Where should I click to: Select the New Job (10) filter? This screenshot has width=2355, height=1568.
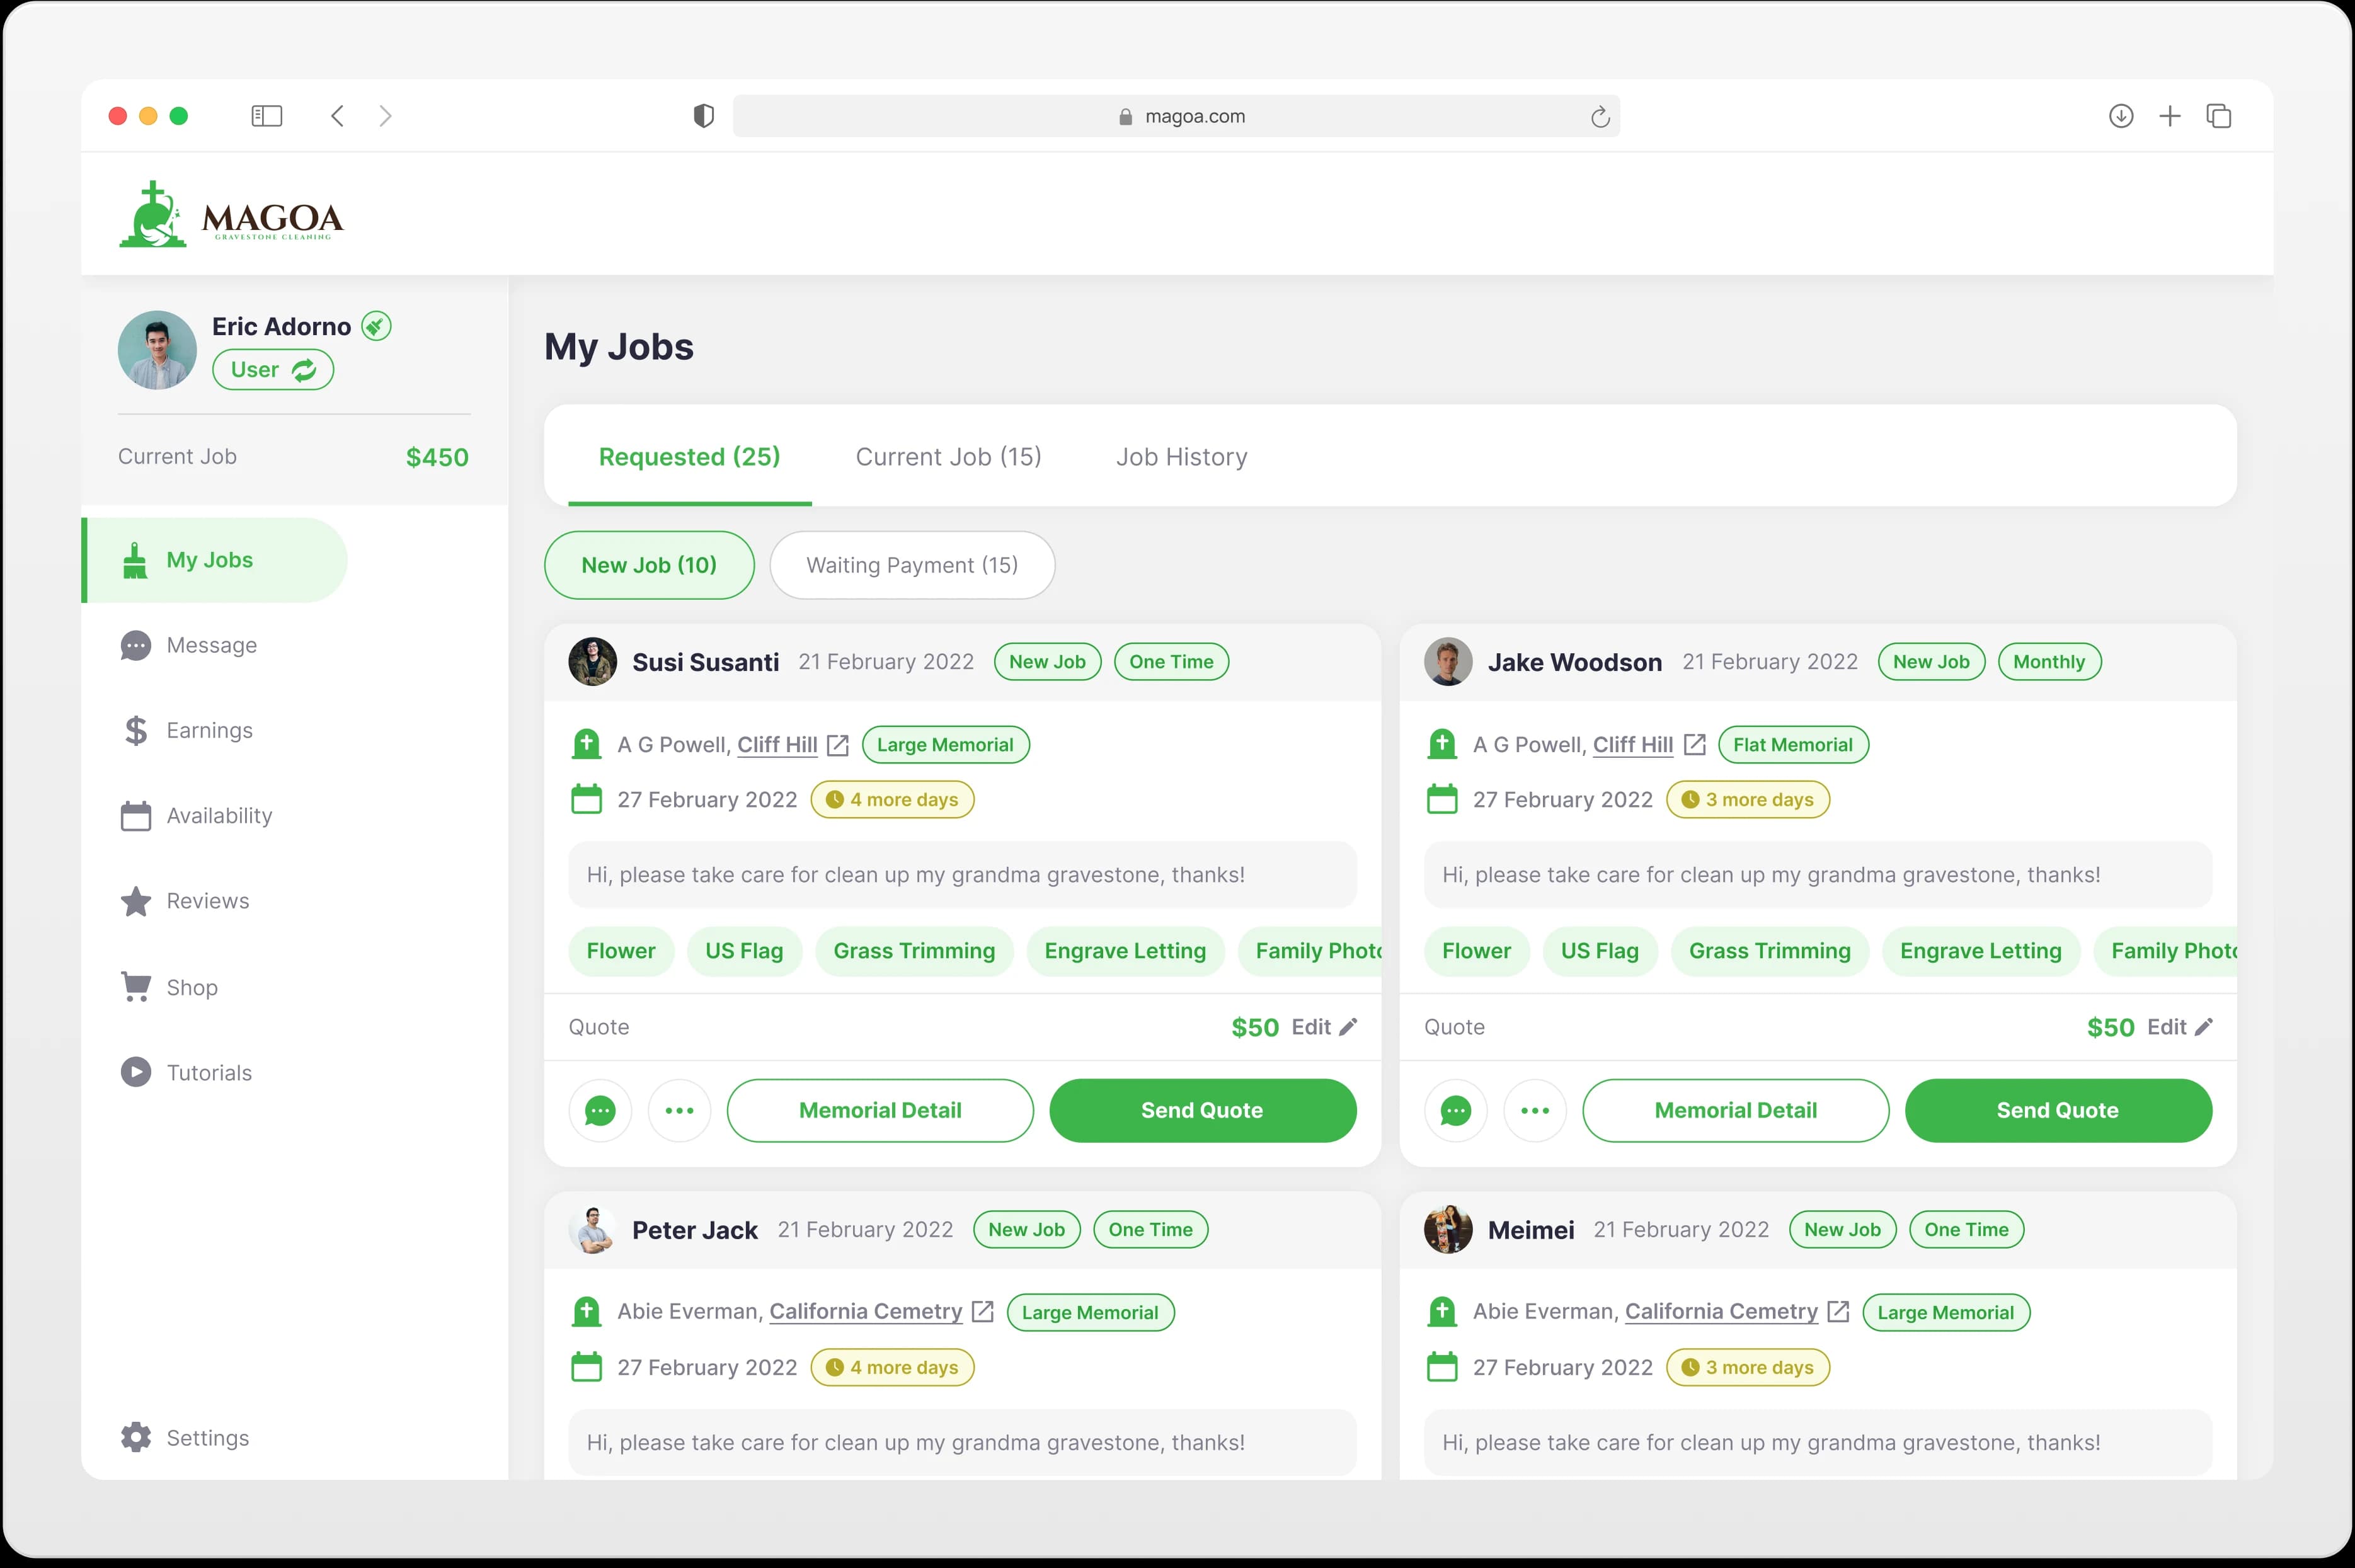tap(649, 565)
